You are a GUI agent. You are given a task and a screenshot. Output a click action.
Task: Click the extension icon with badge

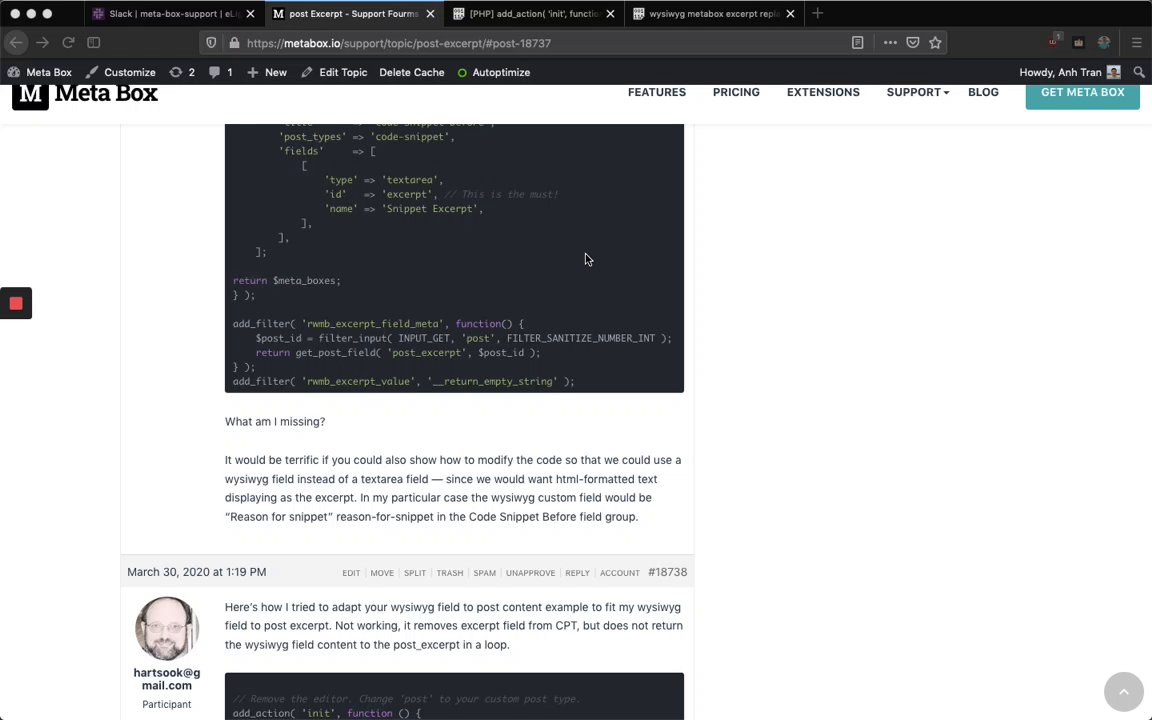tap(1054, 41)
